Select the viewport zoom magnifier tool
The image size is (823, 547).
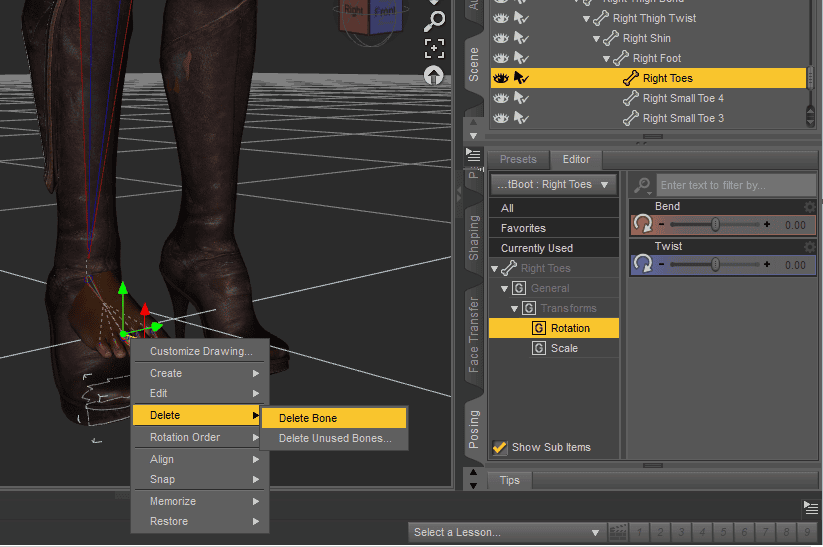point(435,22)
